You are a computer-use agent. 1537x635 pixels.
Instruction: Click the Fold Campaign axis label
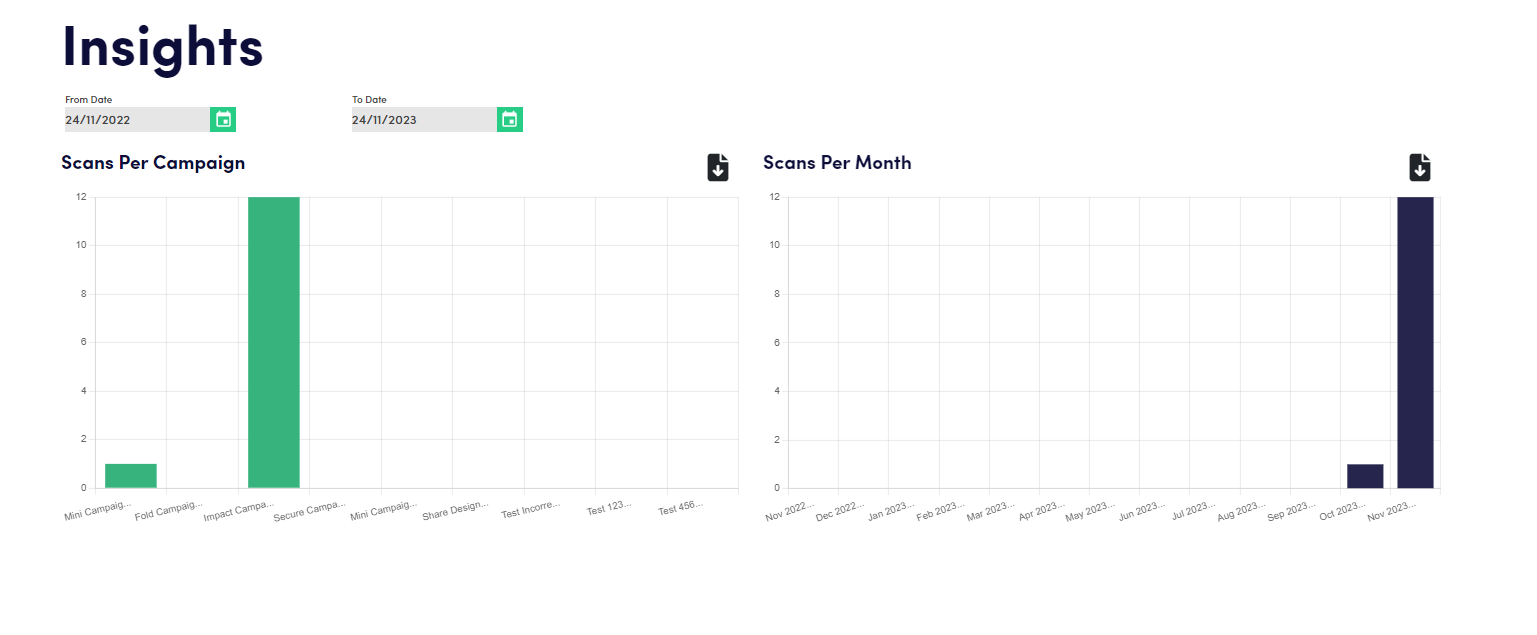tap(168, 510)
